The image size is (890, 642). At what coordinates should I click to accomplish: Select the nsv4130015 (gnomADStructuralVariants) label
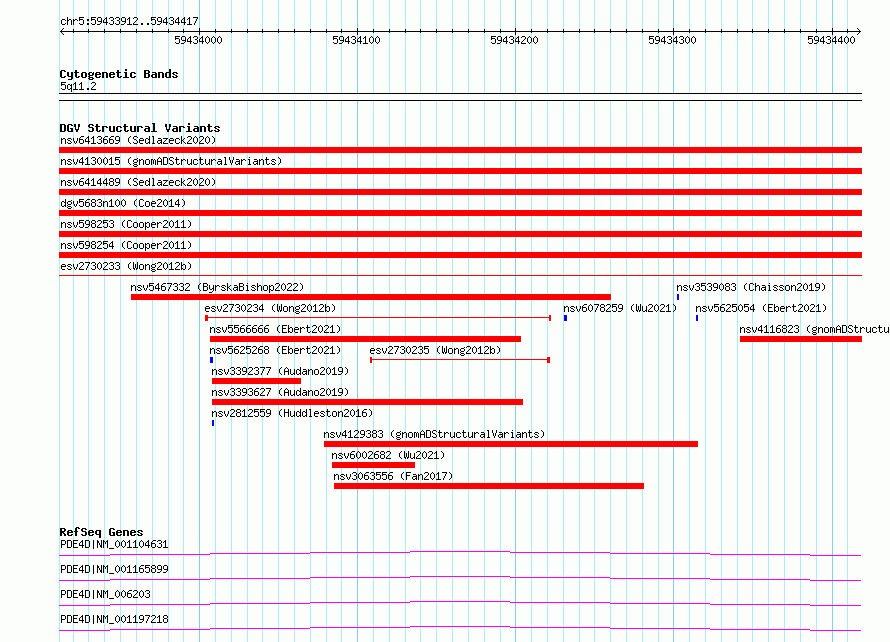coord(171,161)
